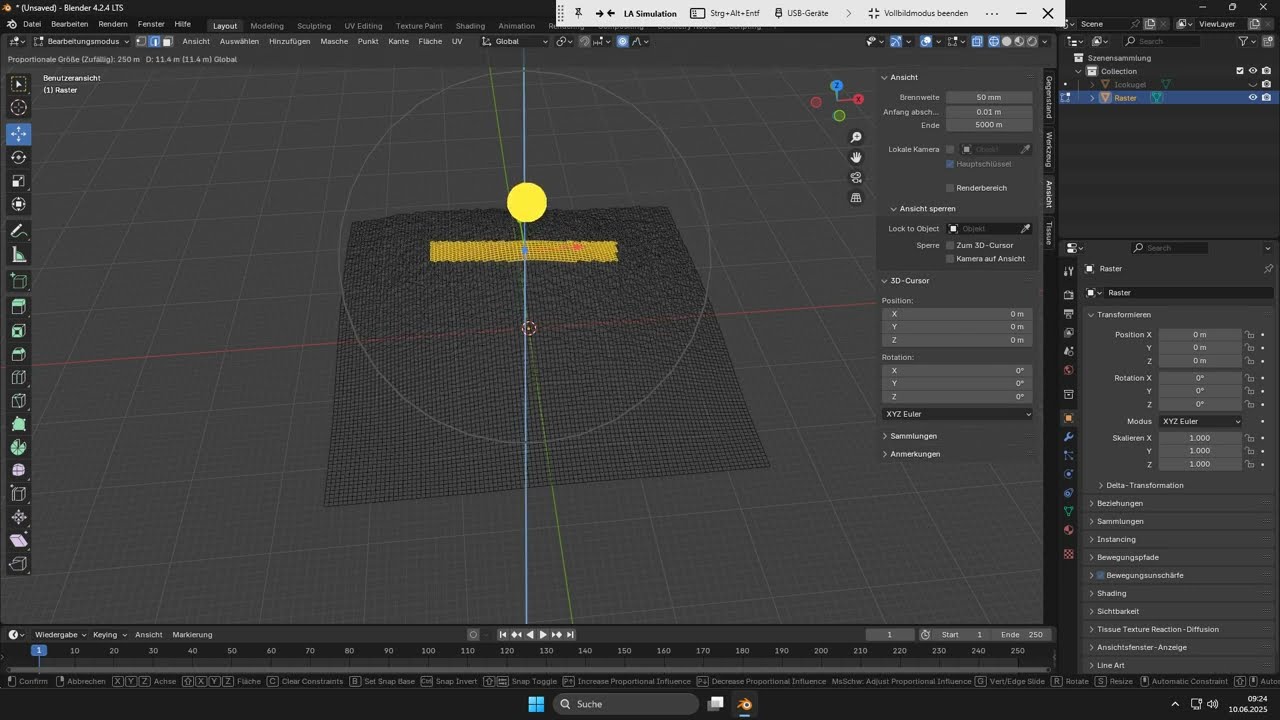The width and height of the screenshot is (1280, 720).
Task: Select the Inset Faces tool
Action: pyautogui.click(x=19, y=331)
